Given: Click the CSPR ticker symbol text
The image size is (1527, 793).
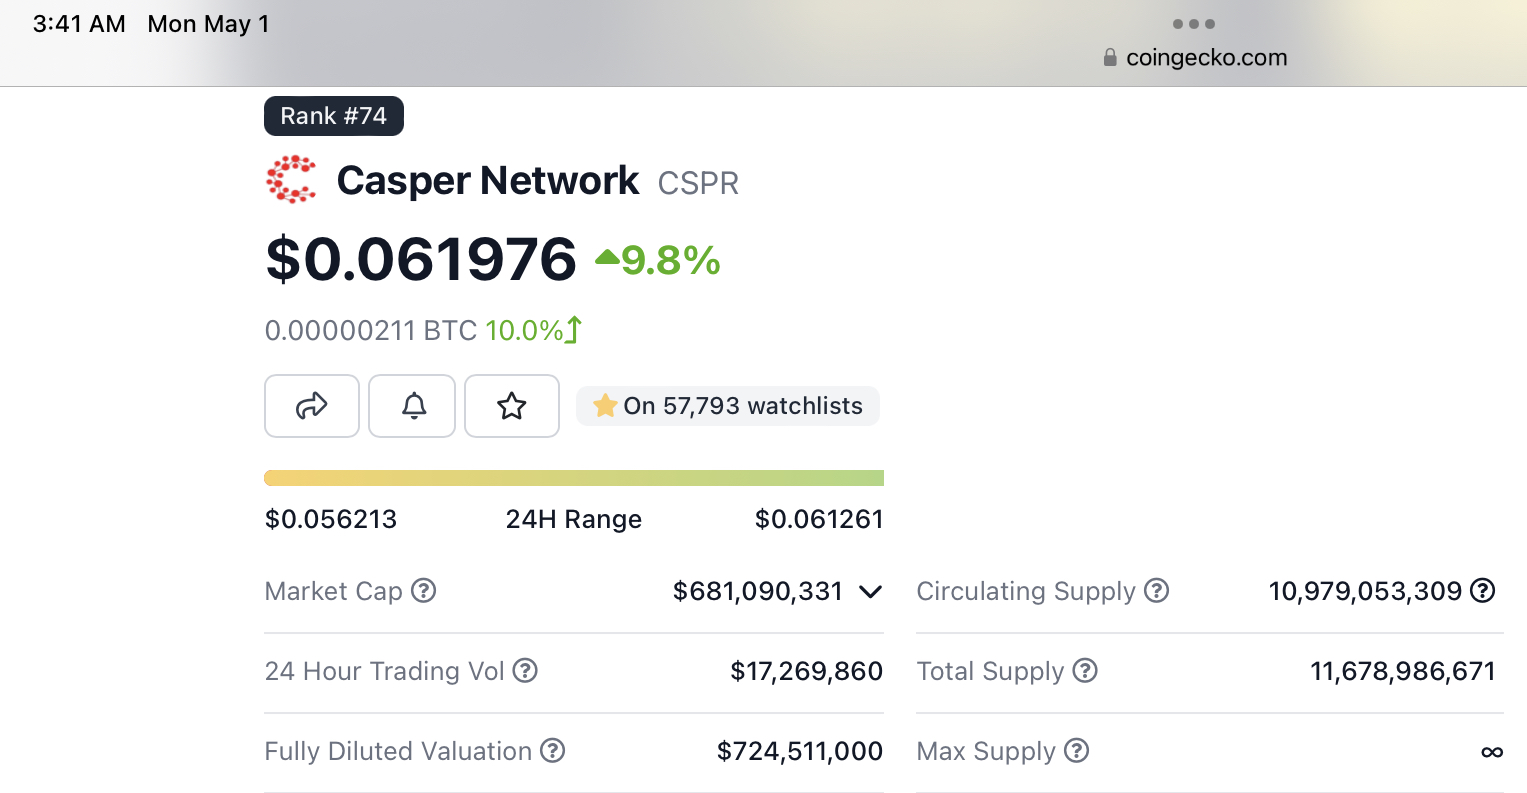Looking at the screenshot, I should coord(698,184).
